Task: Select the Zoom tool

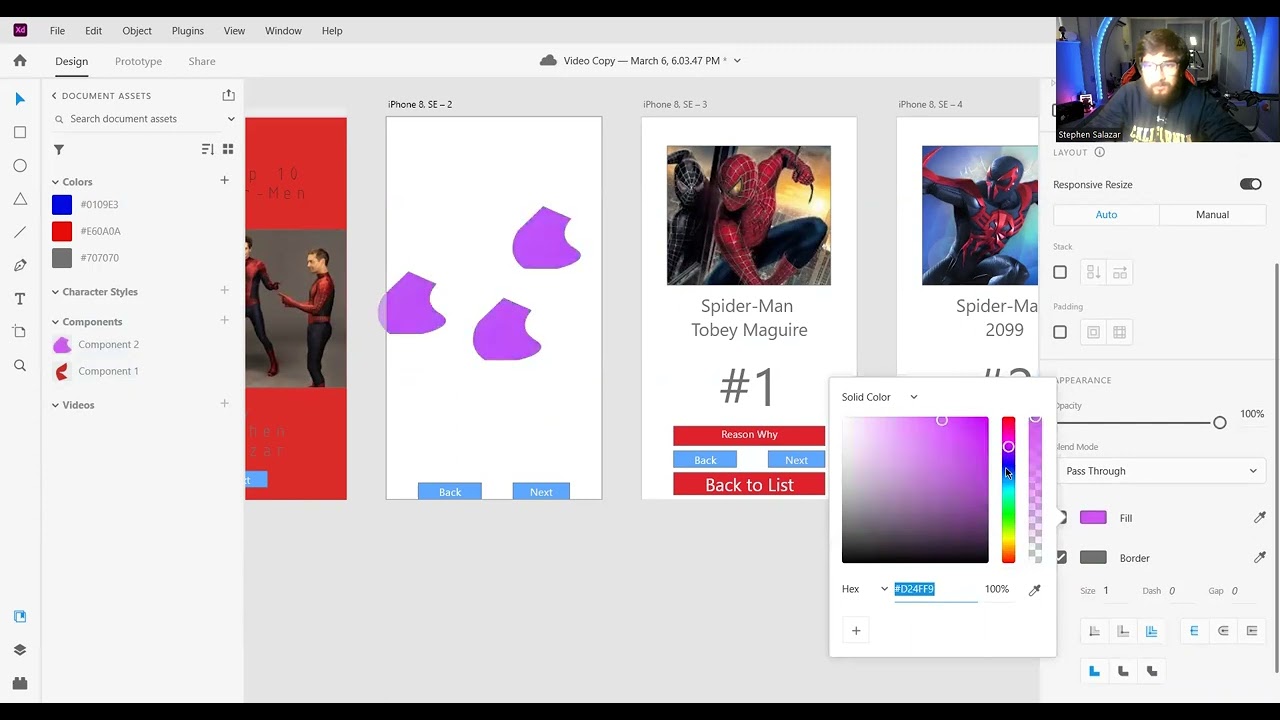Action: pyautogui.click(x=20, y=366)
